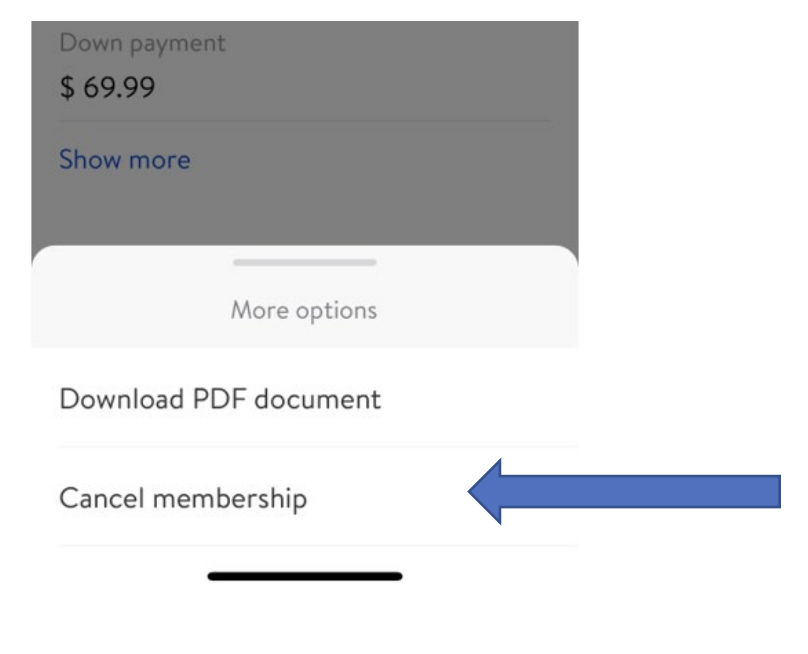This screenshot has height=654, width=808.
Task: Tap the Cancel membership option
Action: tap(183, 497)
